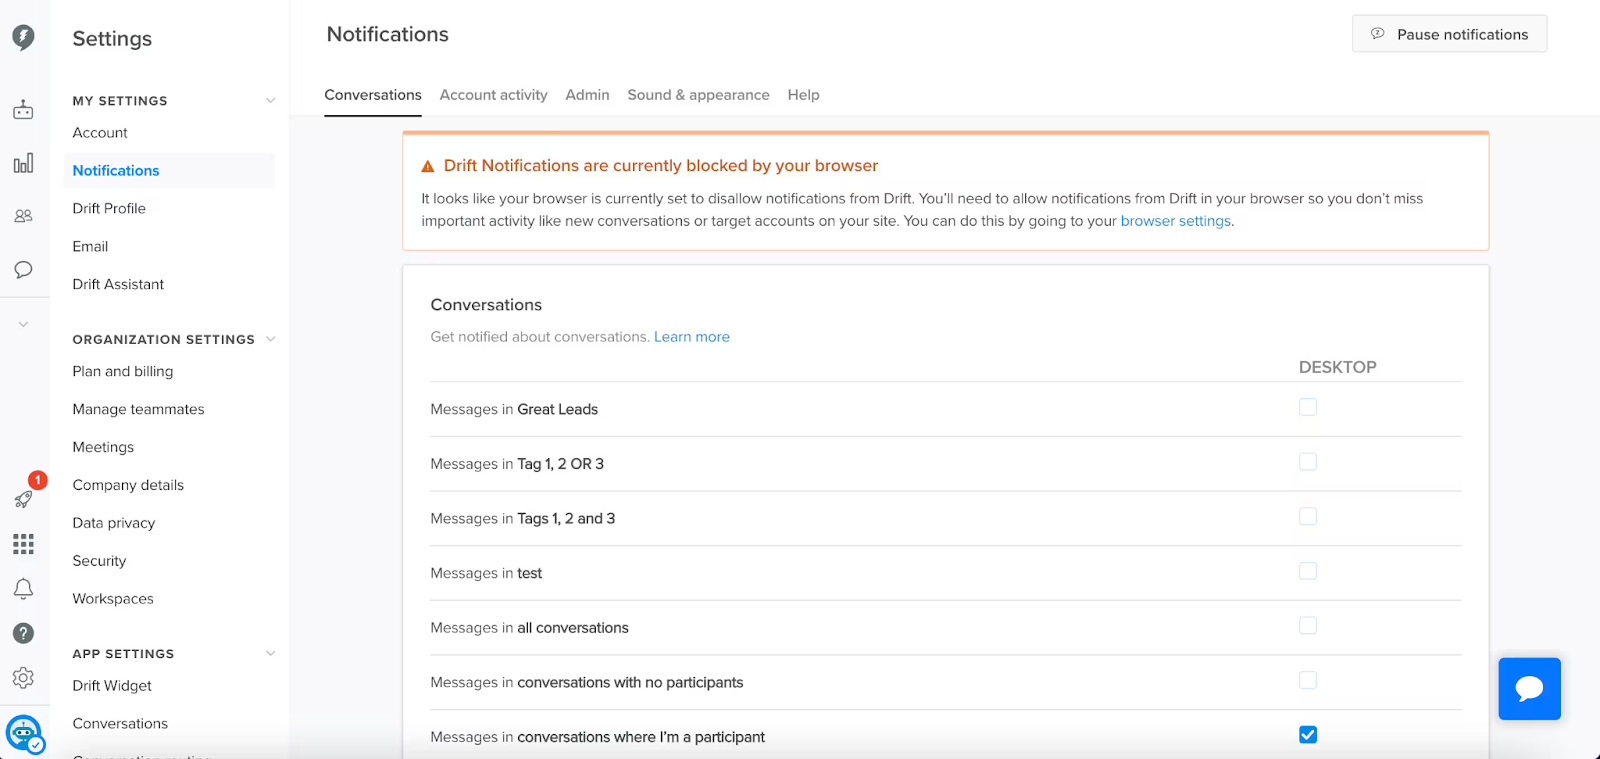
Task: Open Drift Profile settings
Action: [109, 209]
